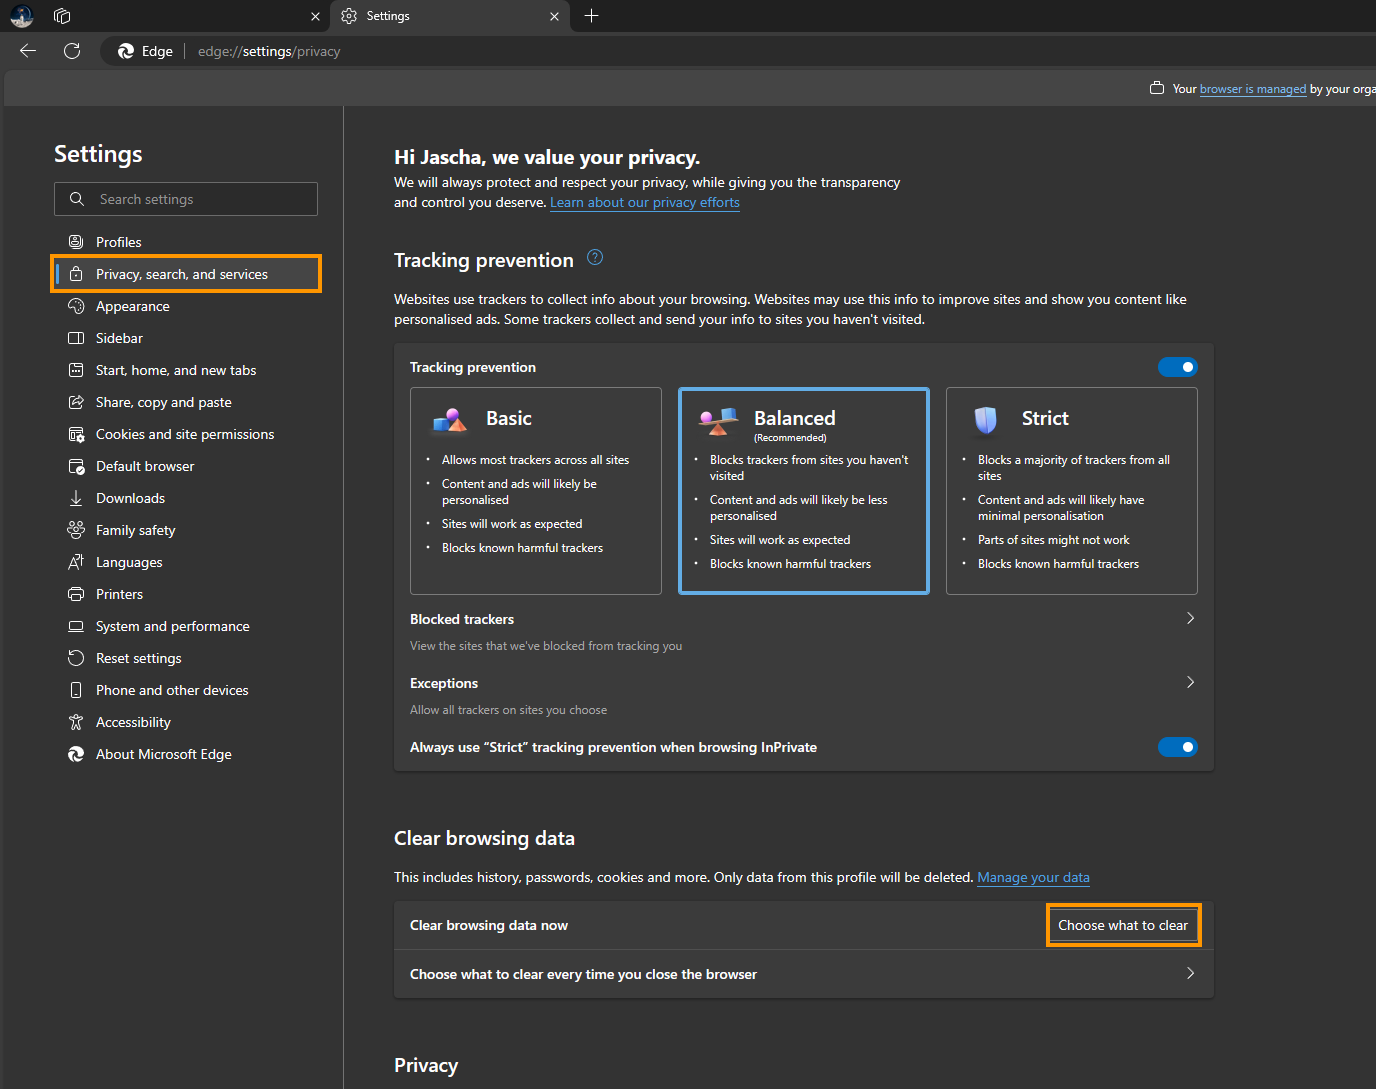The width and height of the screenshot is (1376, 1089).
Task: Click the Default browser icon
Action: tap(76, 466)
